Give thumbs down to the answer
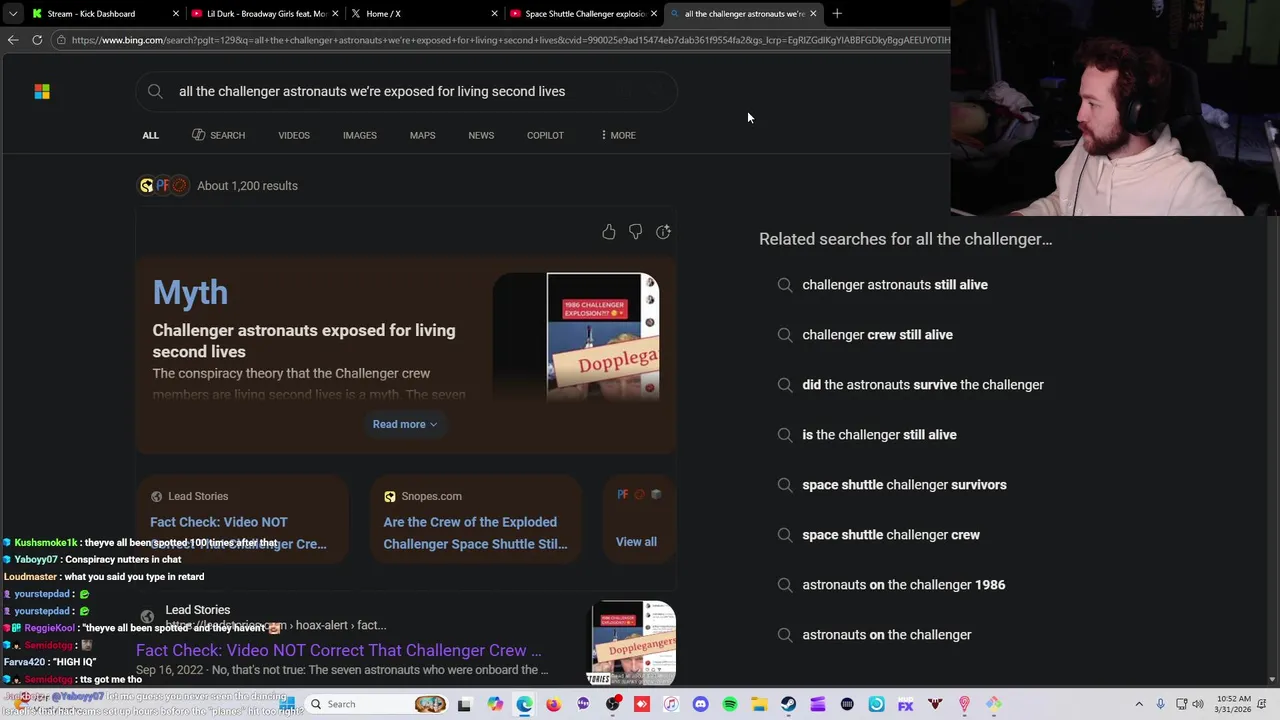This screenshot has width=1280, height=720. click(636, 232)
